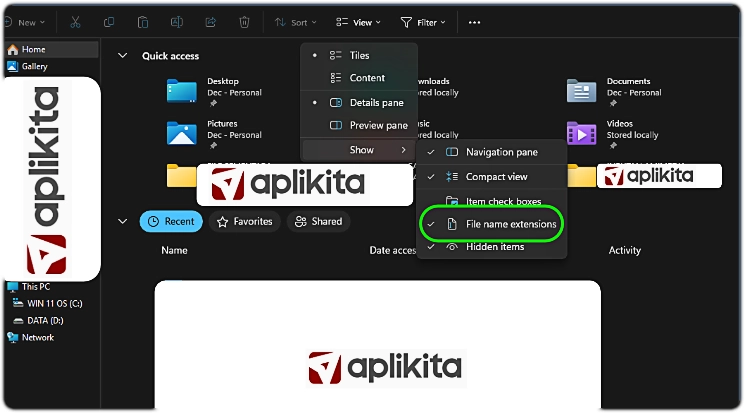Open the Documents folder icon
The height and width of the screenshot is (413, 745).
click(581, 90)
